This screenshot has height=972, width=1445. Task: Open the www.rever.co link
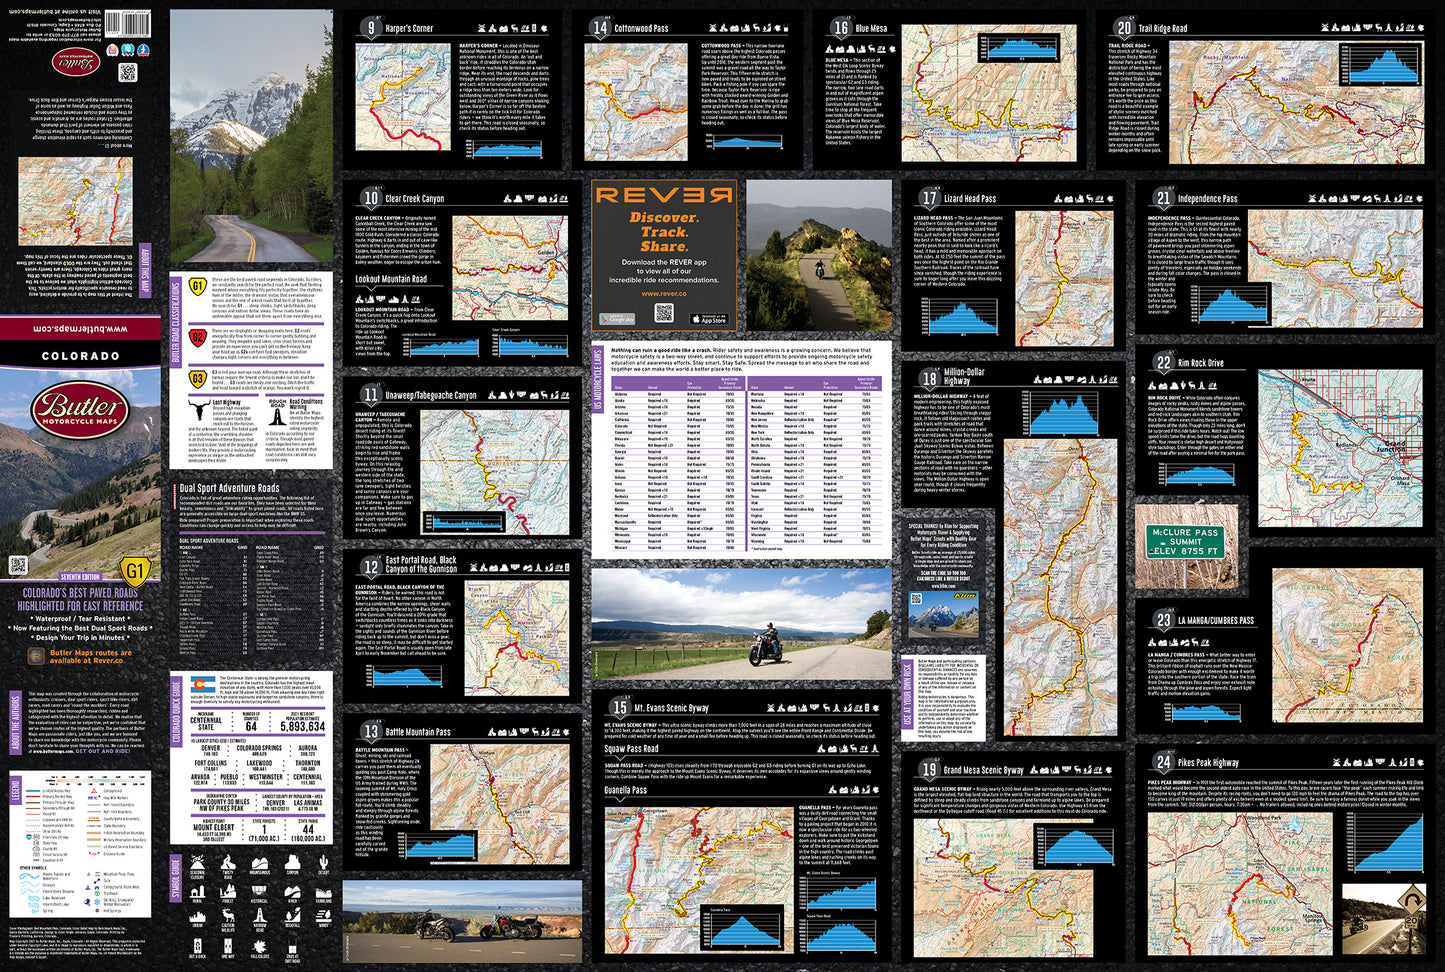(663, 294)
